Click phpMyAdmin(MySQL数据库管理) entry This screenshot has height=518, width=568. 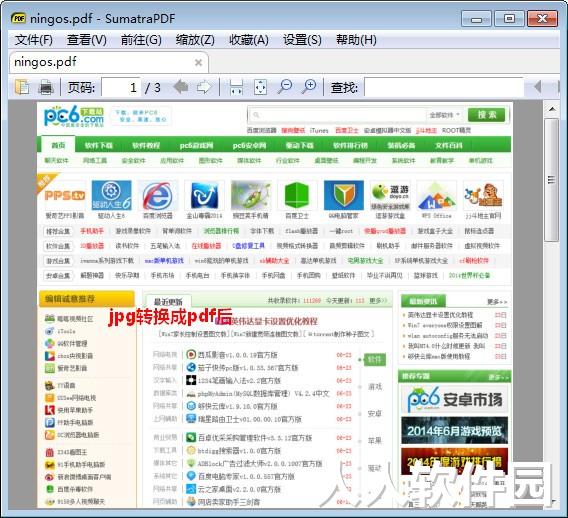click(x=263, y=393)
